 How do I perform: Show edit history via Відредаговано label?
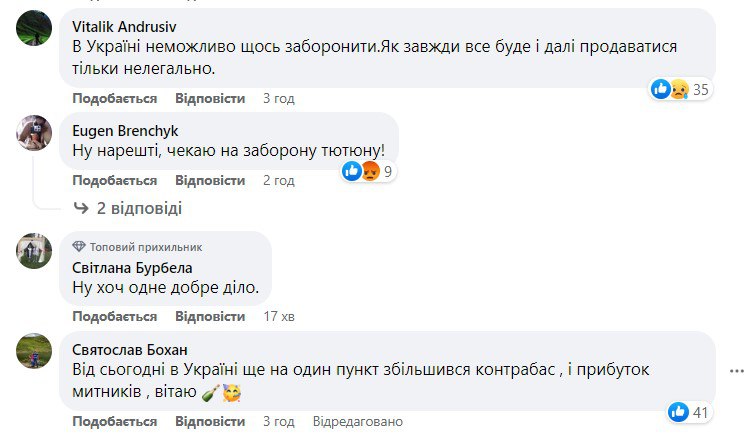tap(358, 419)
